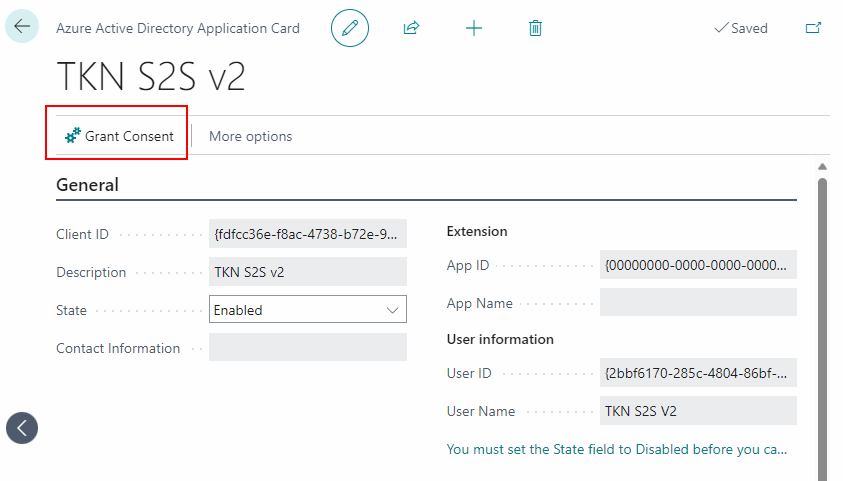
Task: Click the Client ID field
Action: click(x=308, y=234)
